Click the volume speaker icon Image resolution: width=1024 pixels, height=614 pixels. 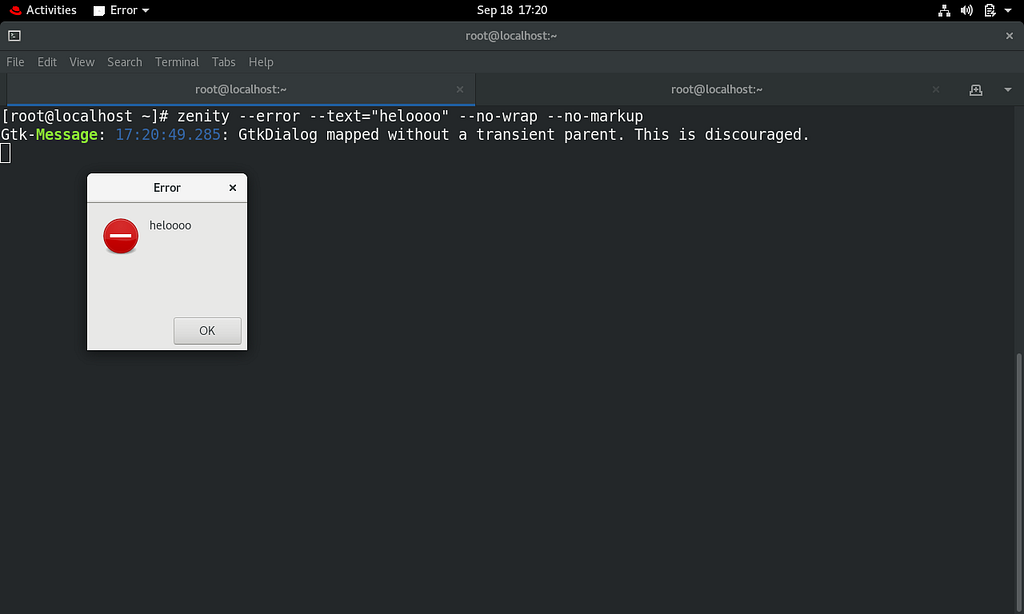tap(967, 10)
